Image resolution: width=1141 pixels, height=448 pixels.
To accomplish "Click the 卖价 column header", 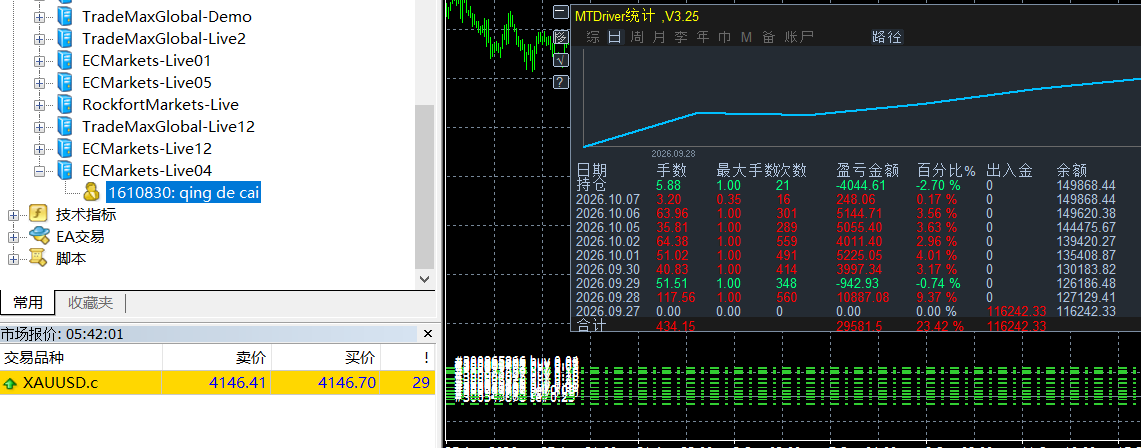I will point(217,357).
